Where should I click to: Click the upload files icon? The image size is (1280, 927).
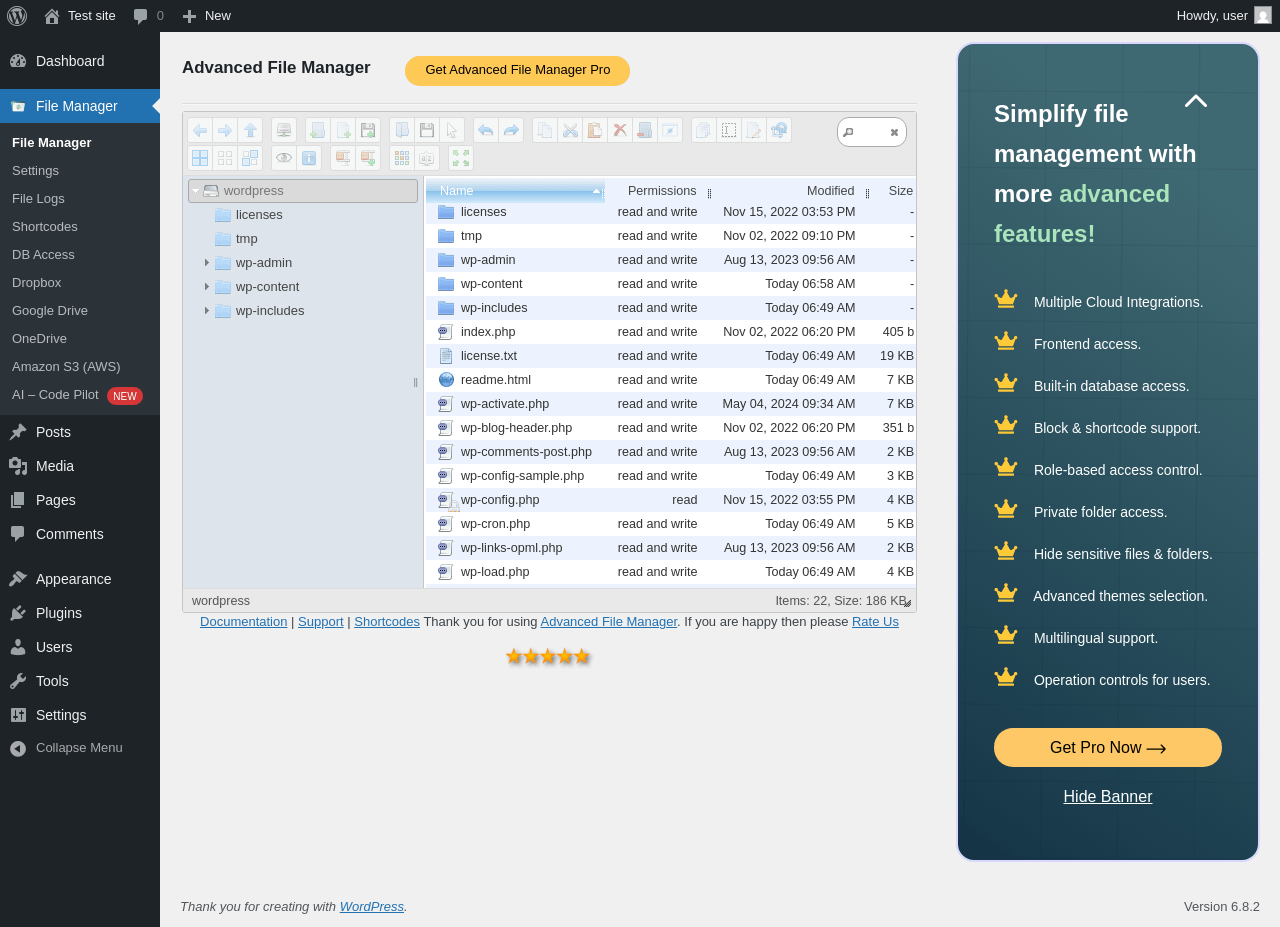[x=368, y=130]
